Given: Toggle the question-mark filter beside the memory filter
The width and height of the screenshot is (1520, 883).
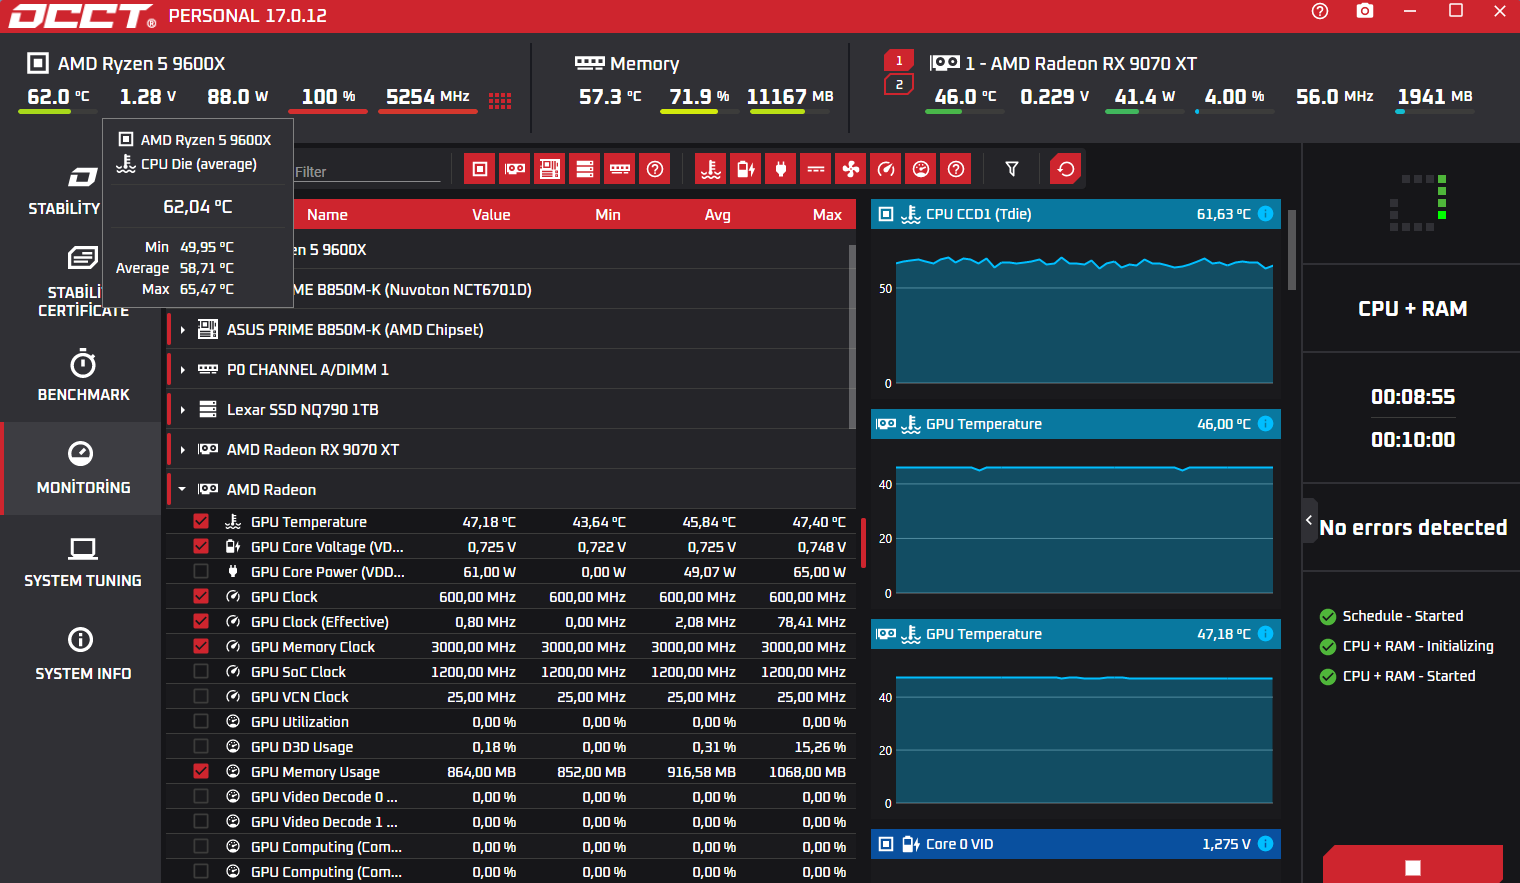Looking at the screenshot, I should (x=655, y=169).
